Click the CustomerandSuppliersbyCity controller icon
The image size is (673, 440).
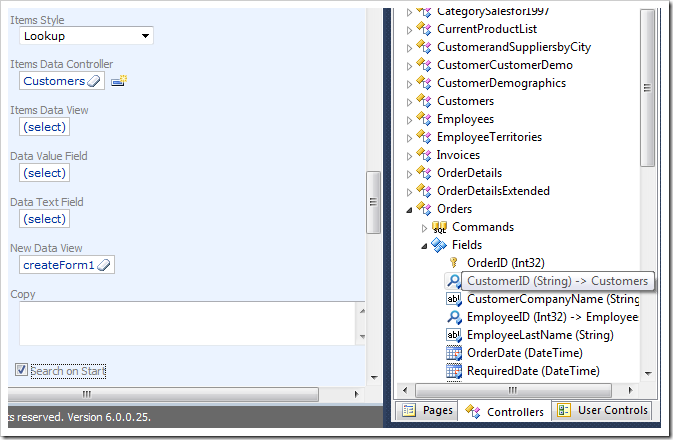click(x=424, y=47)
